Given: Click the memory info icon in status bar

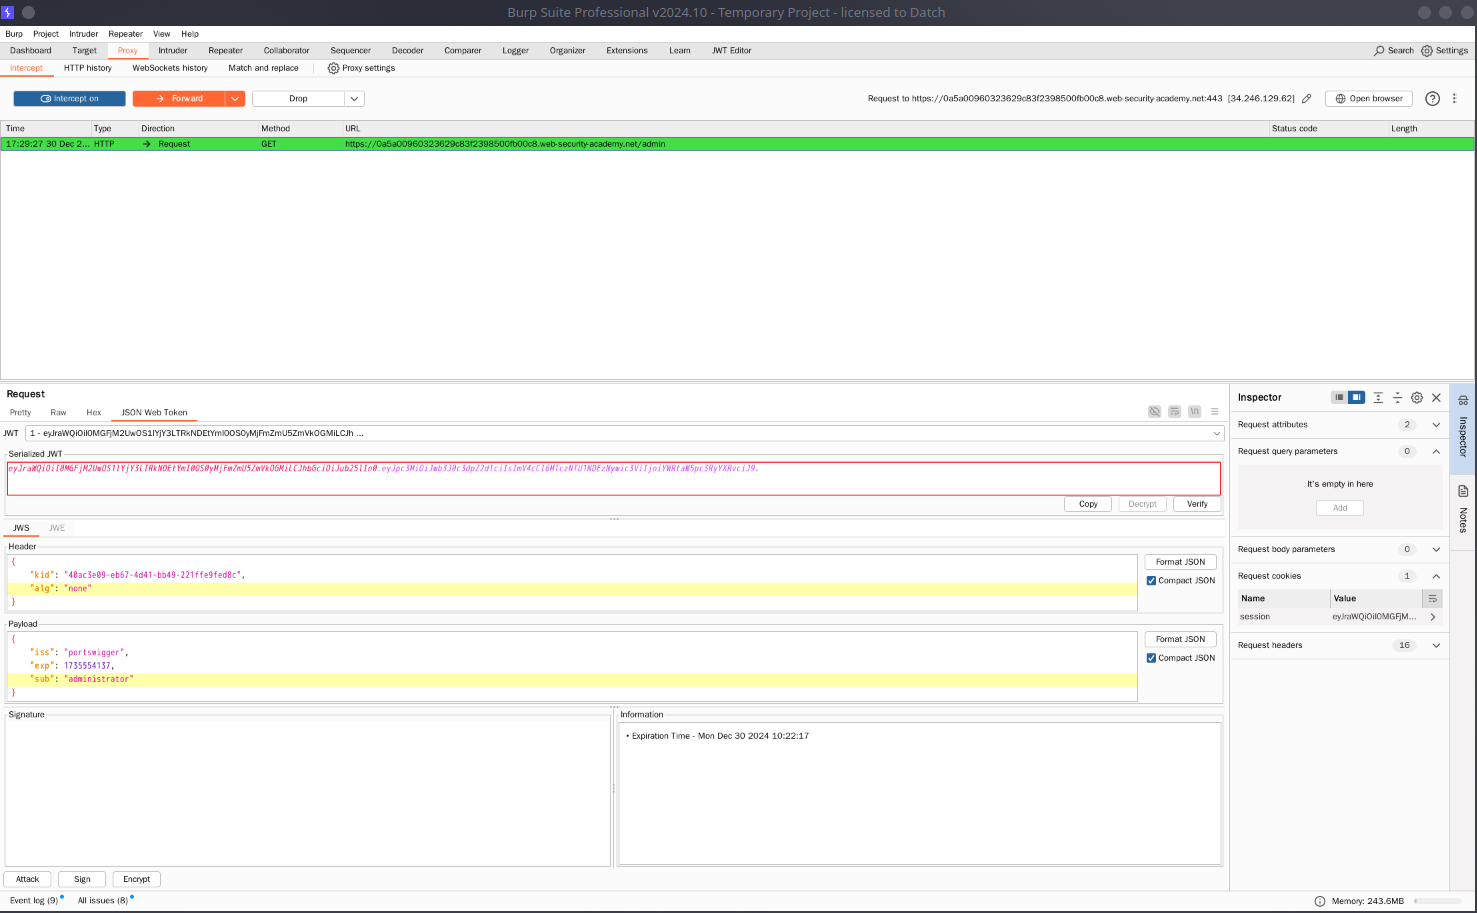Looking at the screenshot, I should click(1320, 901).
